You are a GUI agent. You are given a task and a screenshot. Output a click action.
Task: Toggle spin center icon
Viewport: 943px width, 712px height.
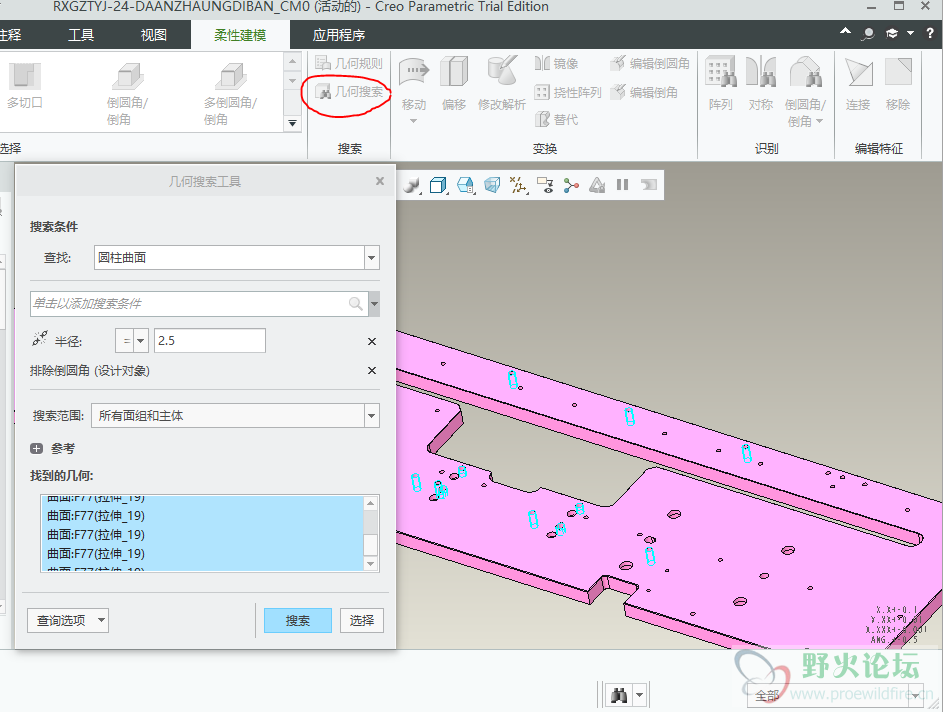pos(571,185)
